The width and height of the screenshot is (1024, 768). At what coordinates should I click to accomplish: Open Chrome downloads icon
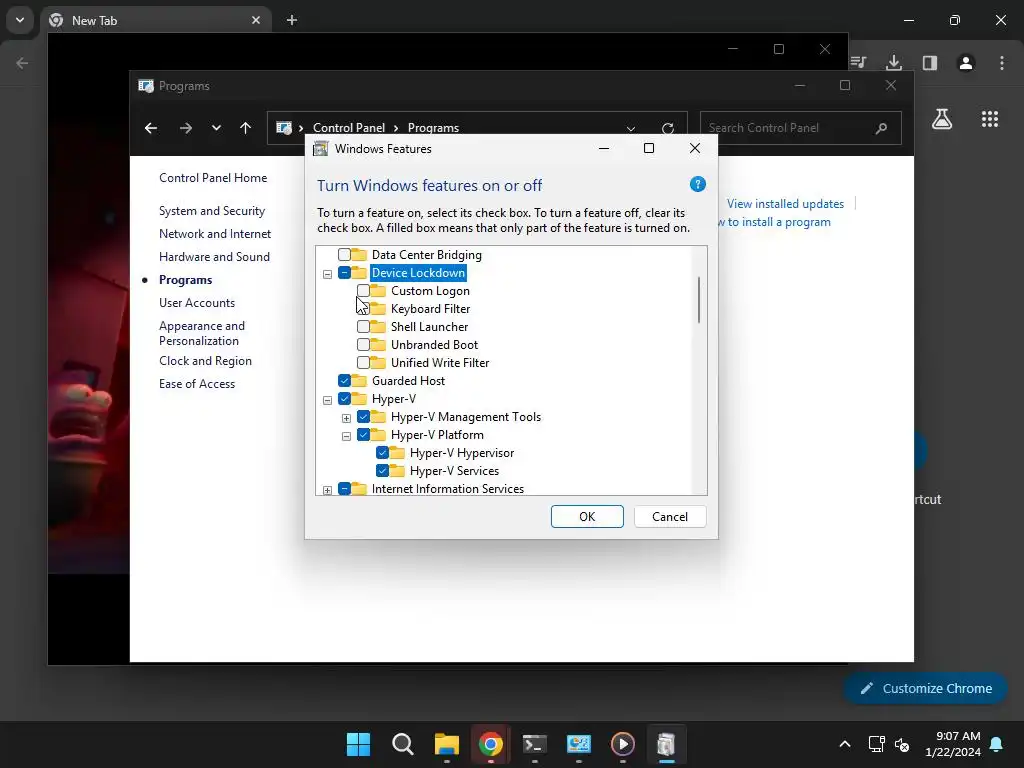point(894,63)
